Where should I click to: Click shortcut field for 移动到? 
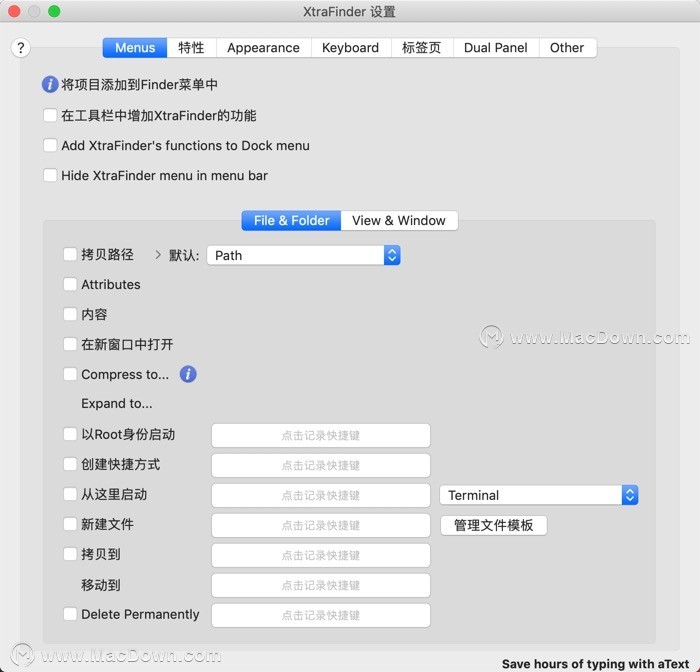tap(321, 585)
